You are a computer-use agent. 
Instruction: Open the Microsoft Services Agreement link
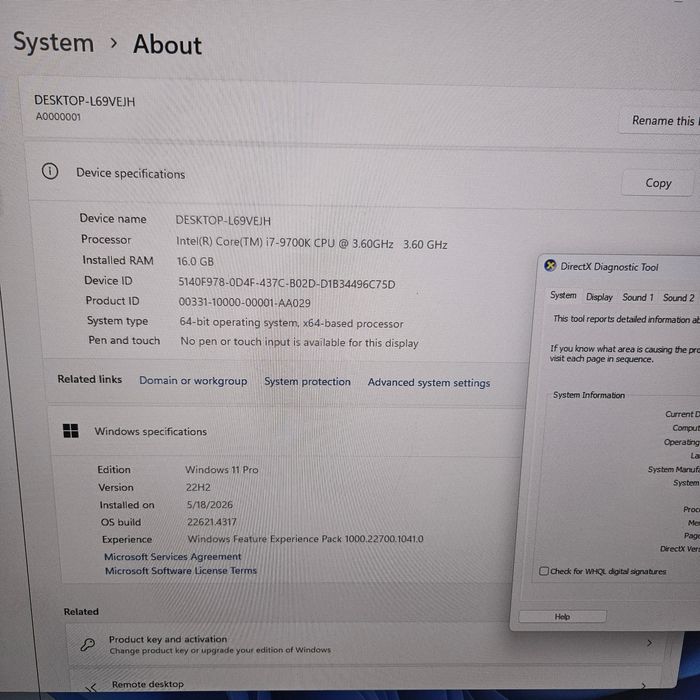pos(172,557)
